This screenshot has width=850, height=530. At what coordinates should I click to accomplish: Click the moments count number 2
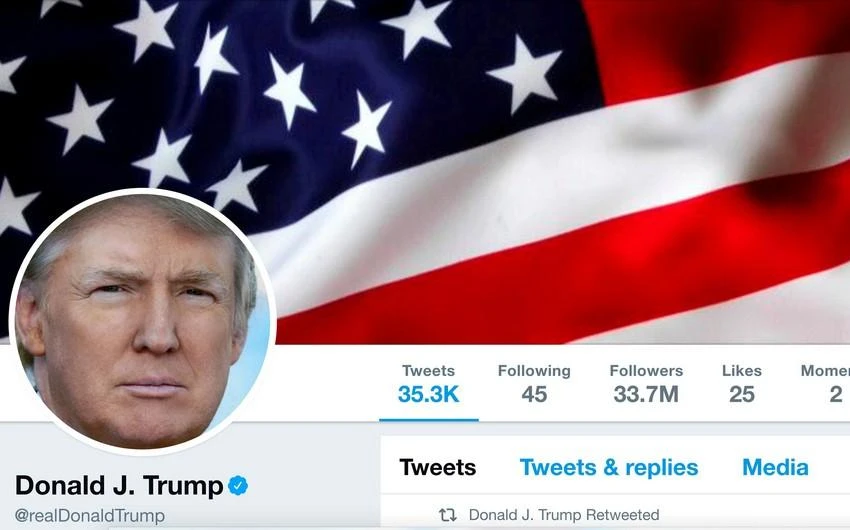click(x=836, y=394)
